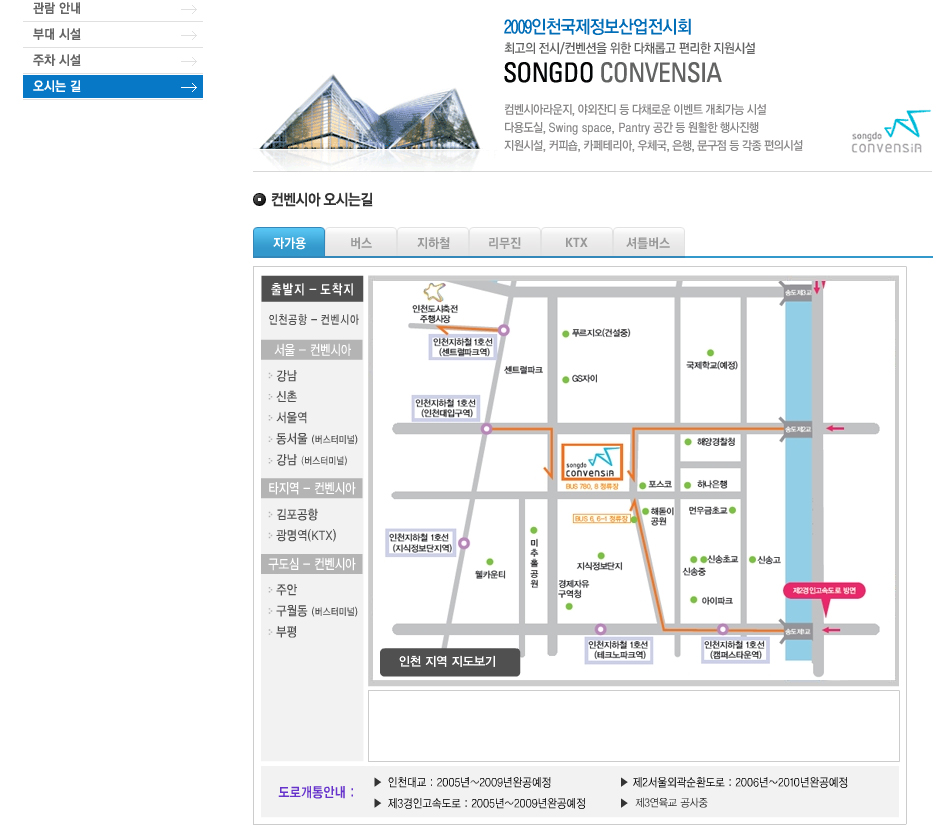Click the 해양경찰청 green marker
The height and width of the screenshot is (831, 952).
[688, 442]
